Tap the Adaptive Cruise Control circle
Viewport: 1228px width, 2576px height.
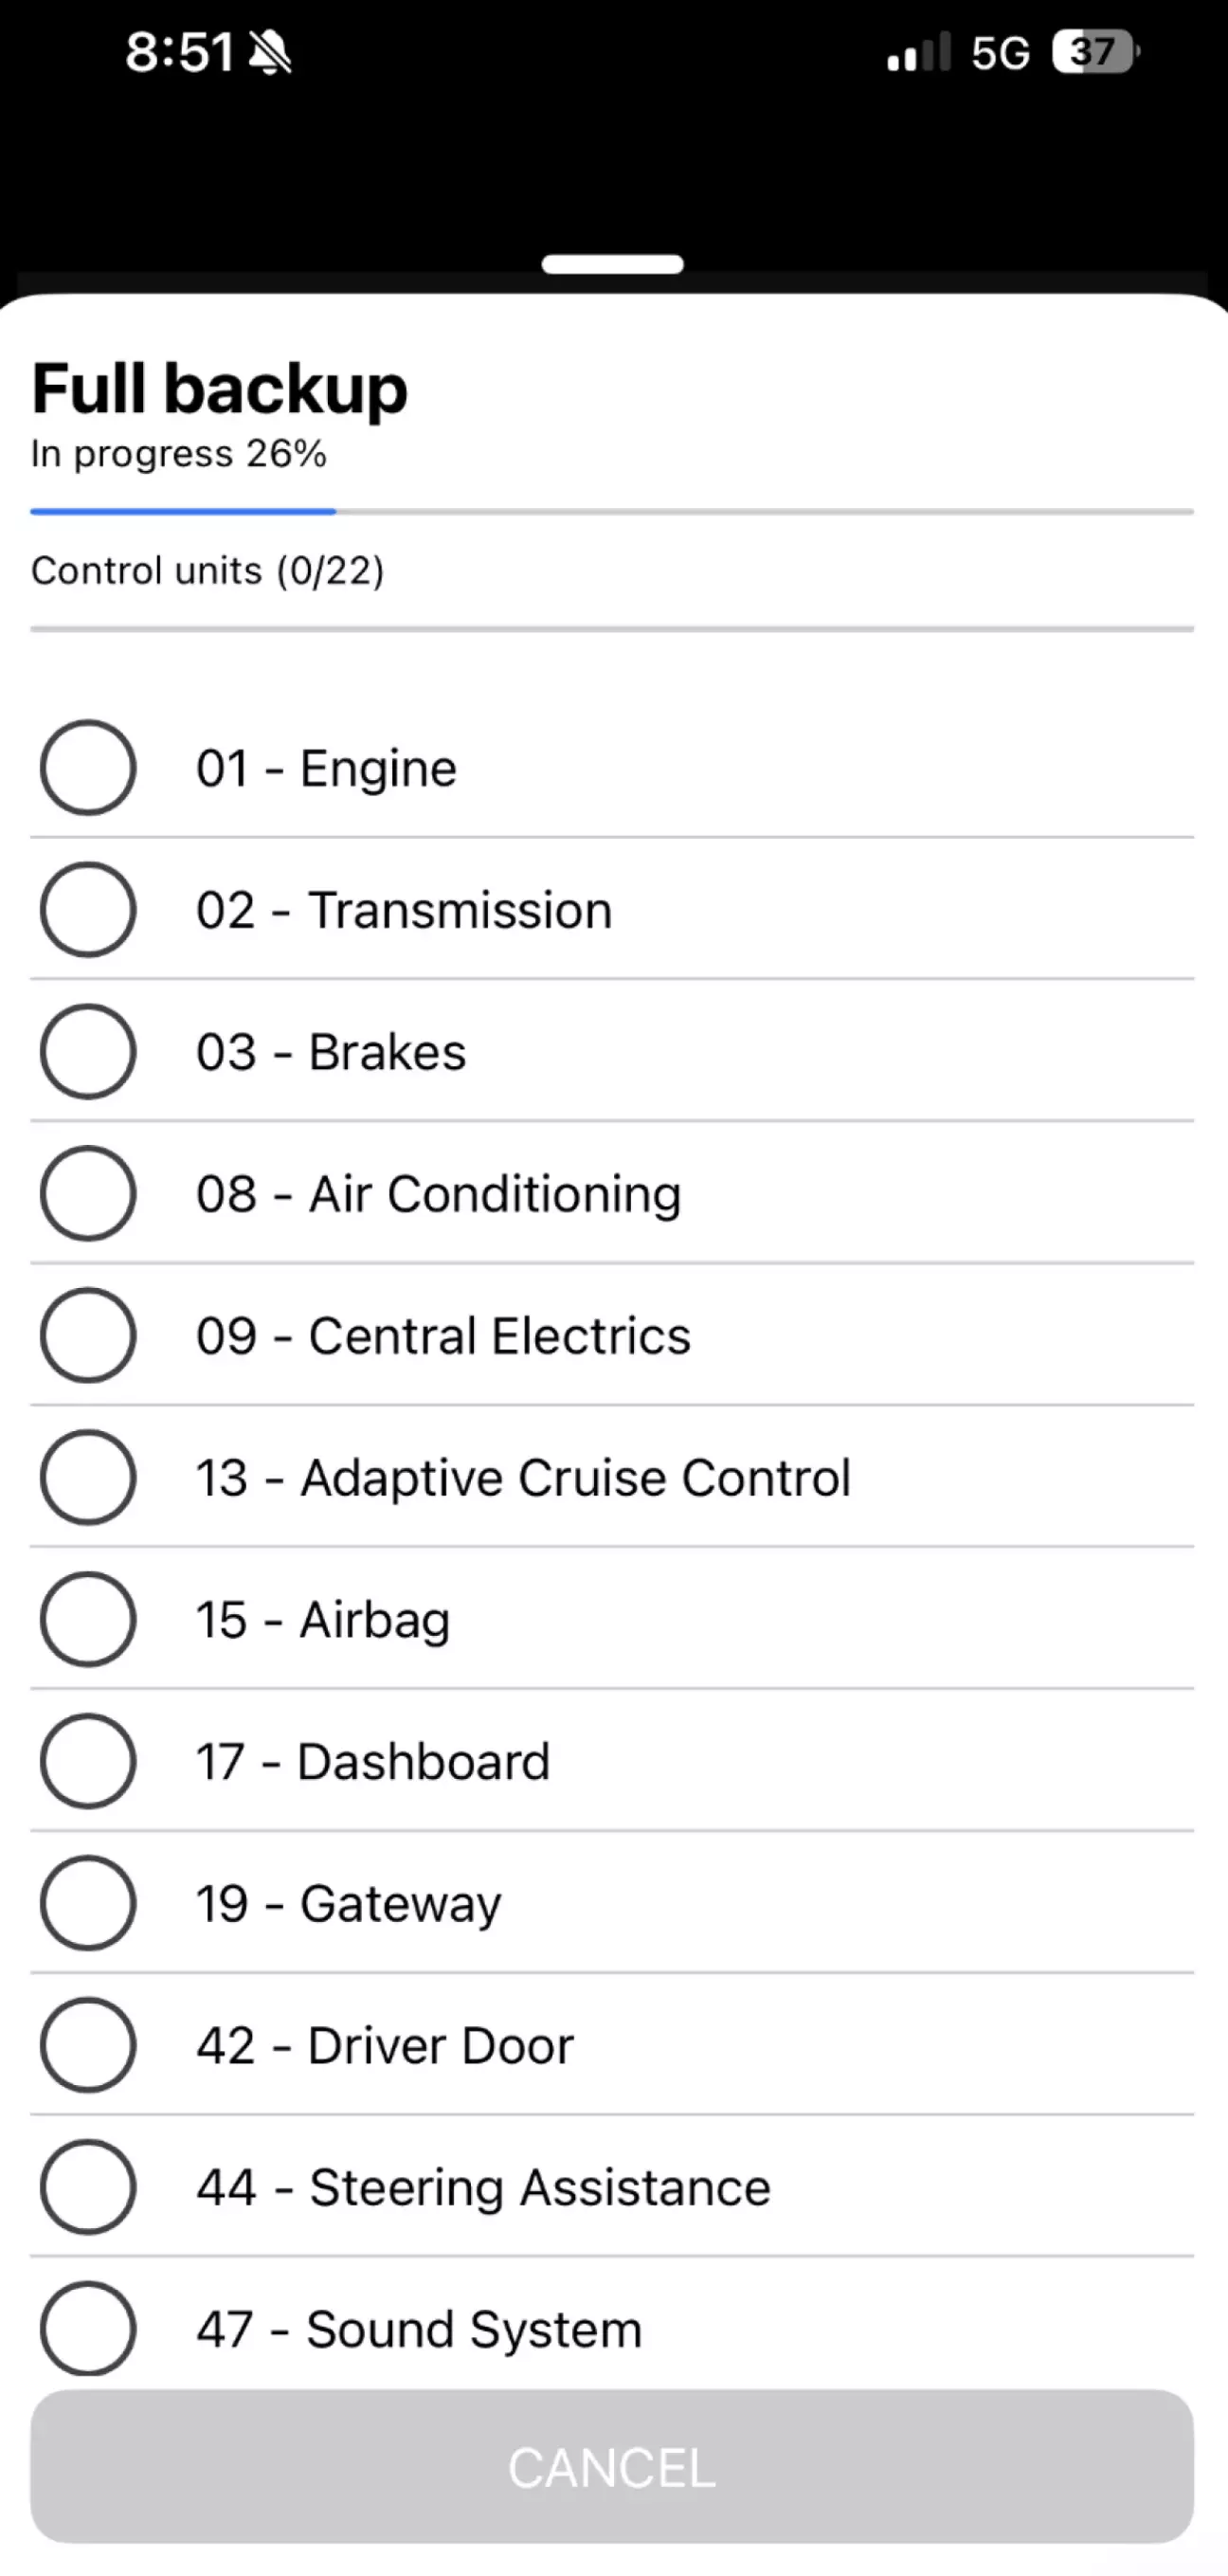[88, 1478]
